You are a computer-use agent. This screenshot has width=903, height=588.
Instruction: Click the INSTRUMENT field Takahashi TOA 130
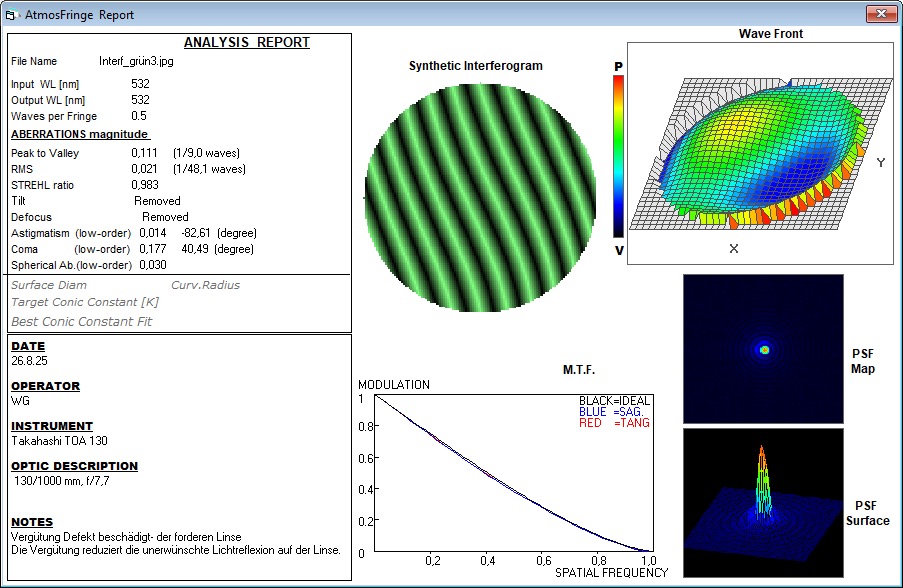click(x=59, y=441)
